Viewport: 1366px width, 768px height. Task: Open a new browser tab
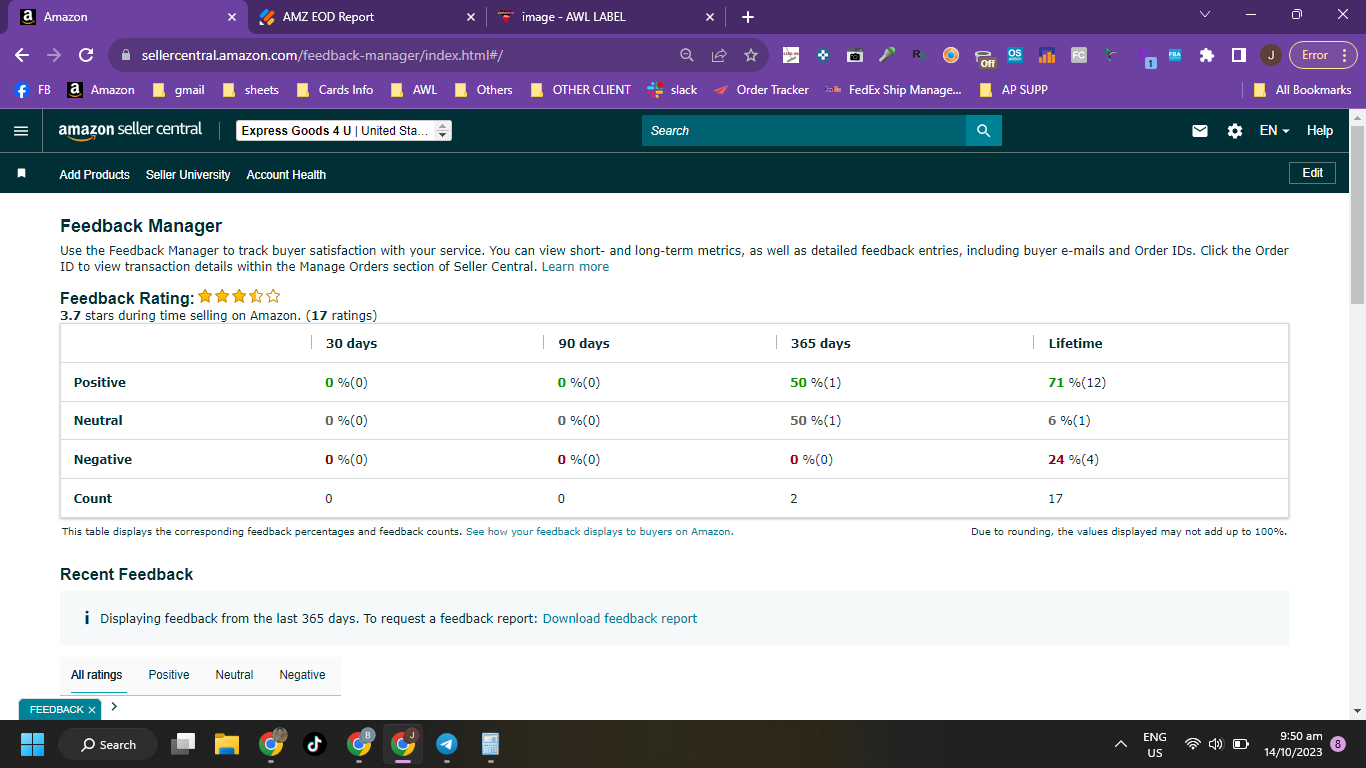point(748,17)
